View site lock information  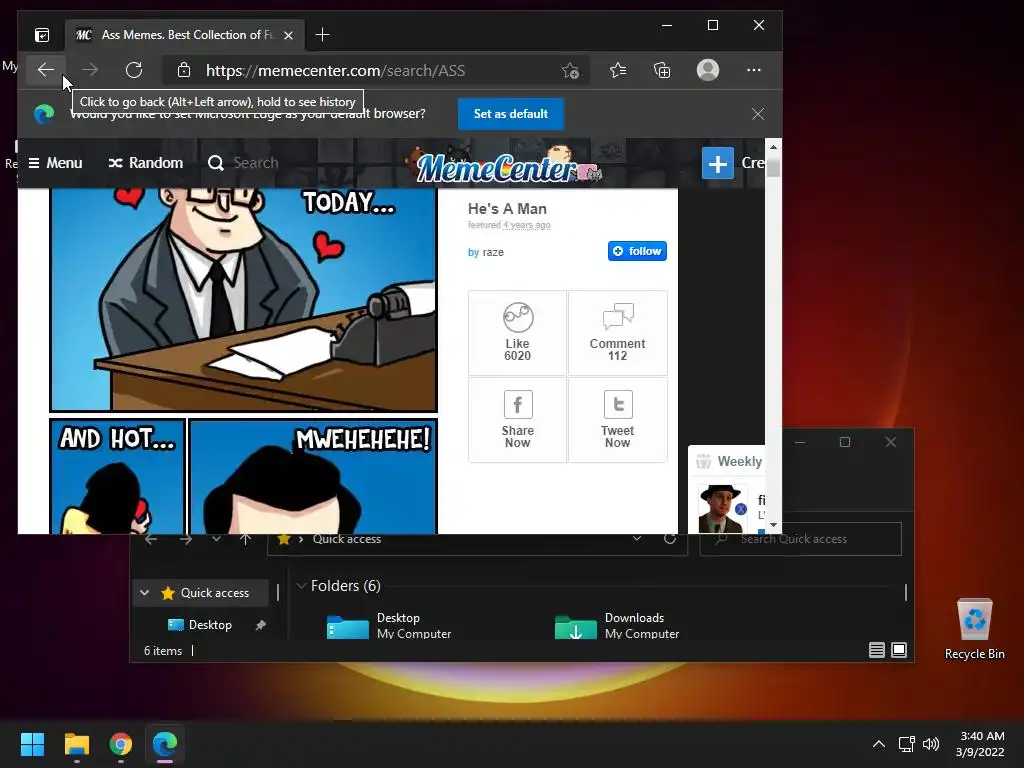point(184,70)
